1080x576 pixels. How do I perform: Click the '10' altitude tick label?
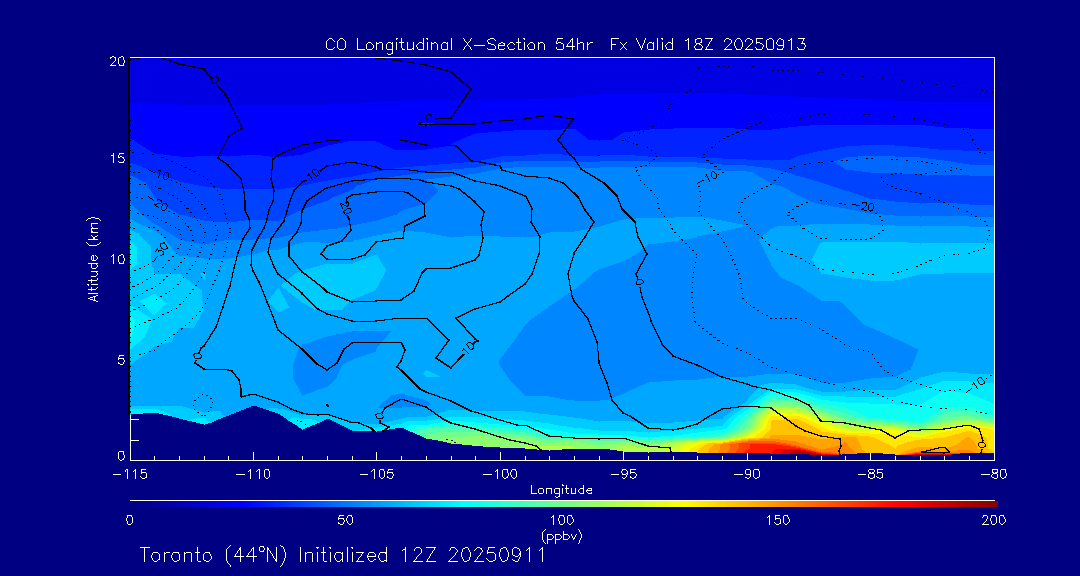click(118, 258)
